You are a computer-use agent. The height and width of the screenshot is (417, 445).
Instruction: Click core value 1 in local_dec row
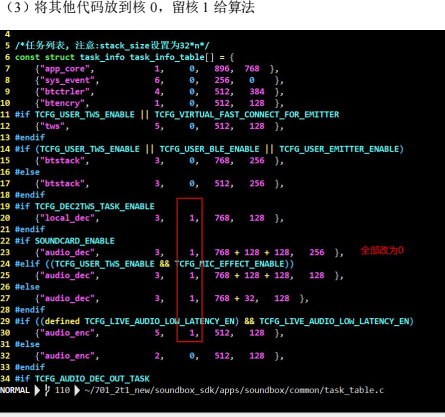pyautogui.click(x=192, y=218)
